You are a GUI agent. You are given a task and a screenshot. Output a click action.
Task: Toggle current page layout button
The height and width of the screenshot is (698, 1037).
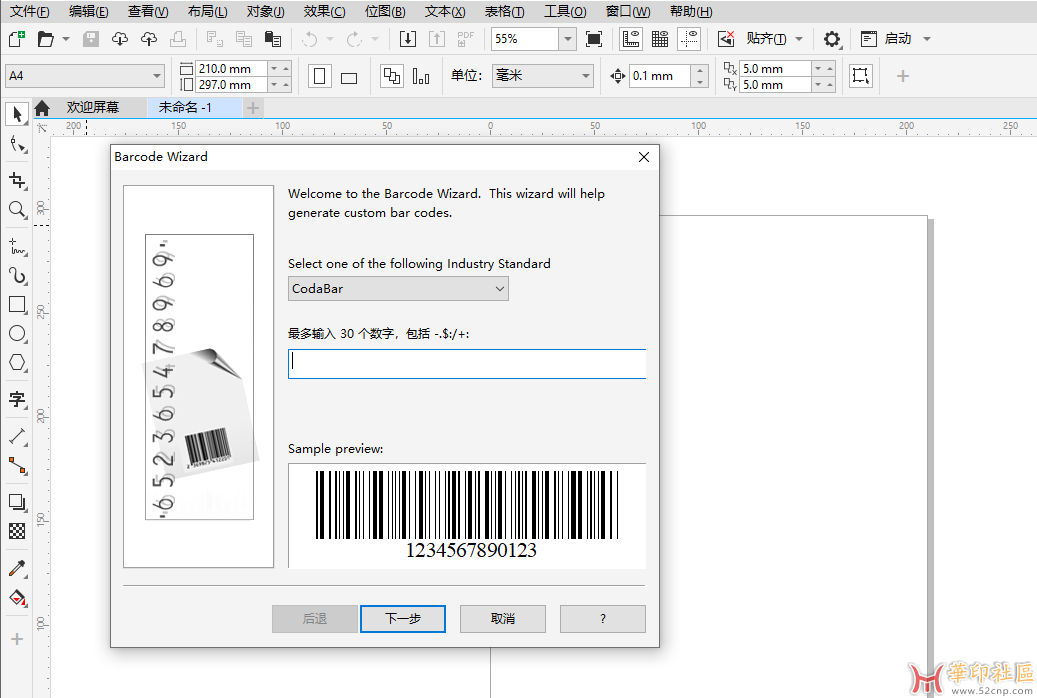click(x=421, y=76)
